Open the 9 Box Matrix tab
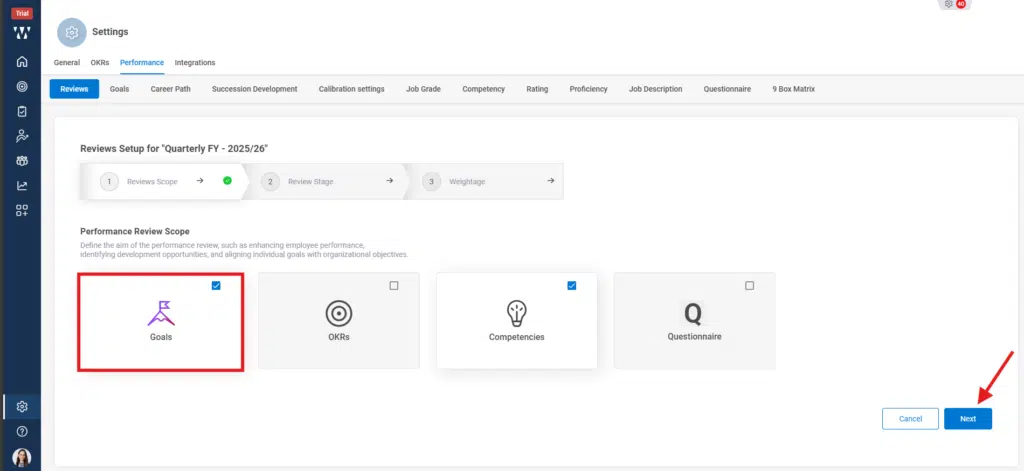 tap(793, 89)
